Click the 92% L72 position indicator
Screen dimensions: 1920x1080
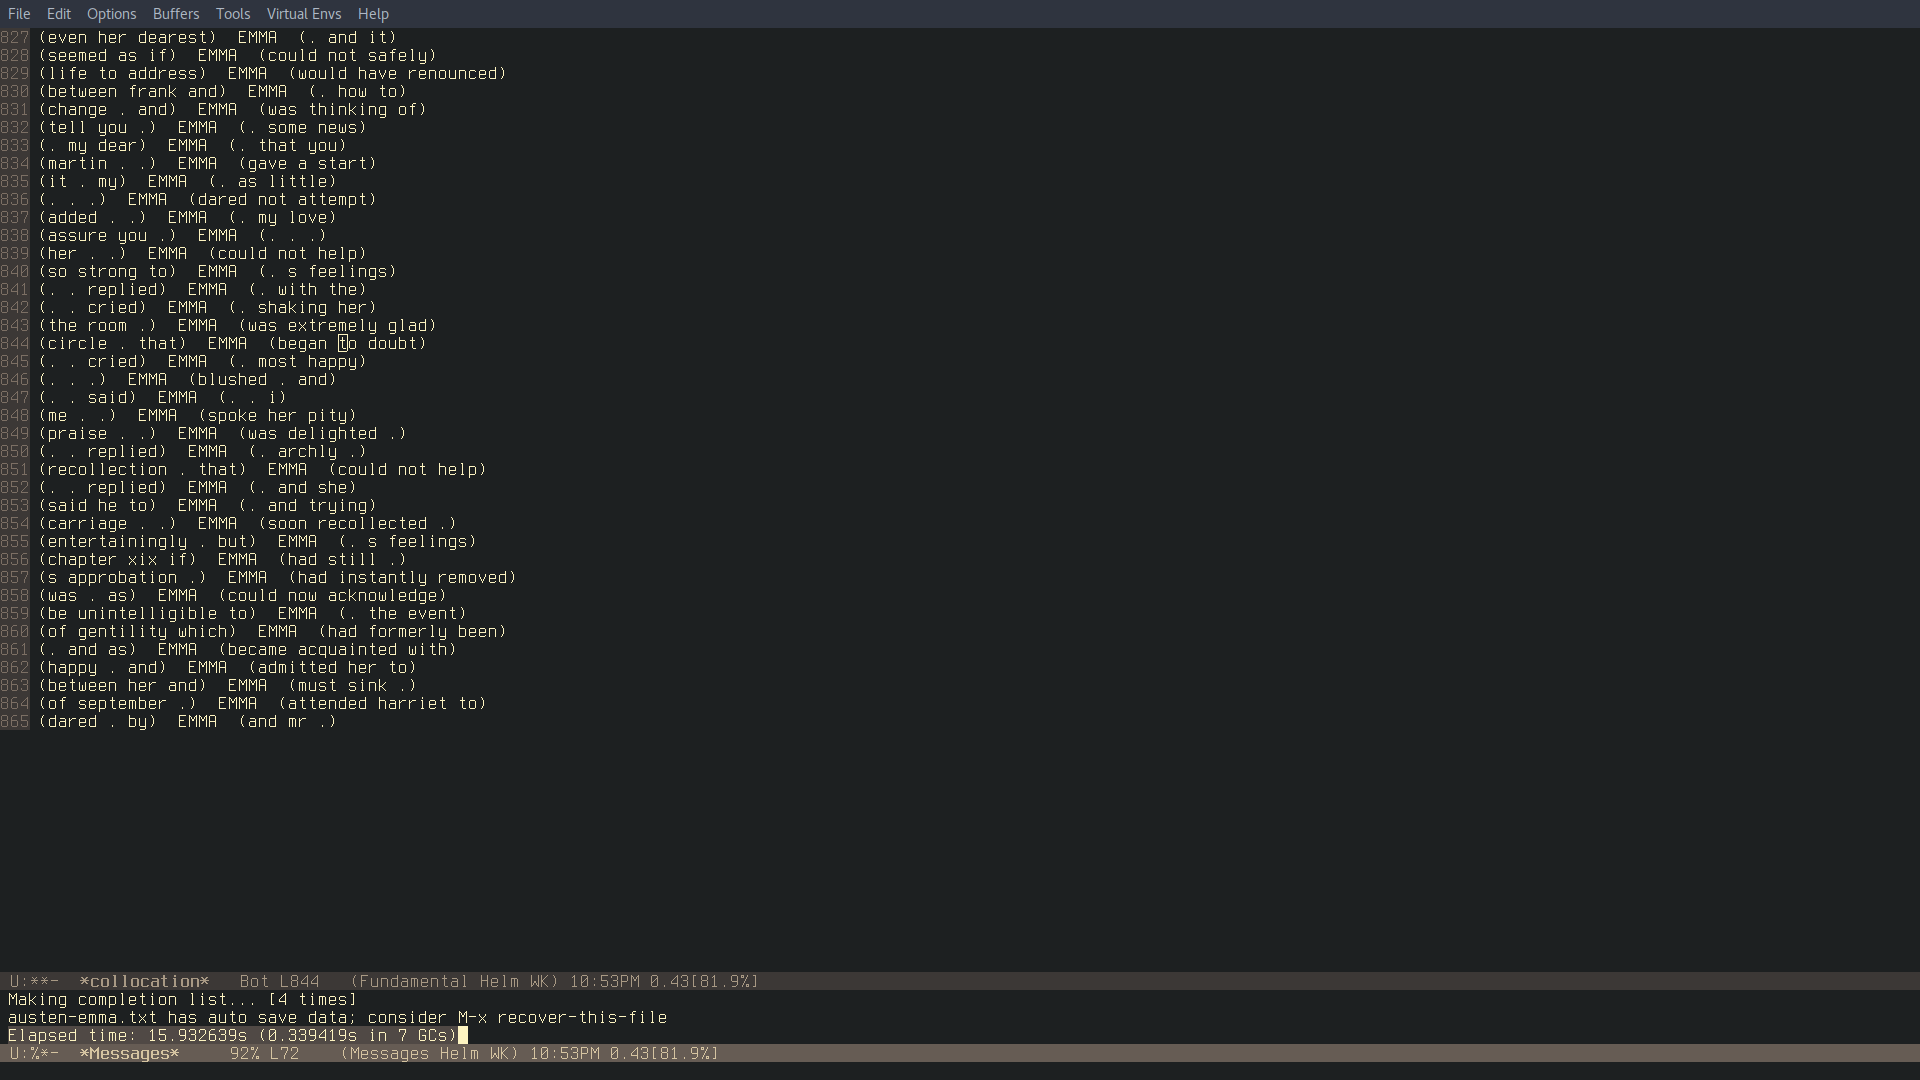click(264, 1054)
